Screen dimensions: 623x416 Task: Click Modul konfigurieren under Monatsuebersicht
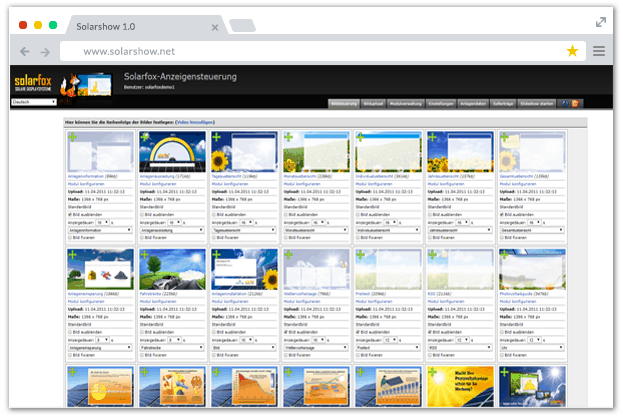click(x=302, y=184)
